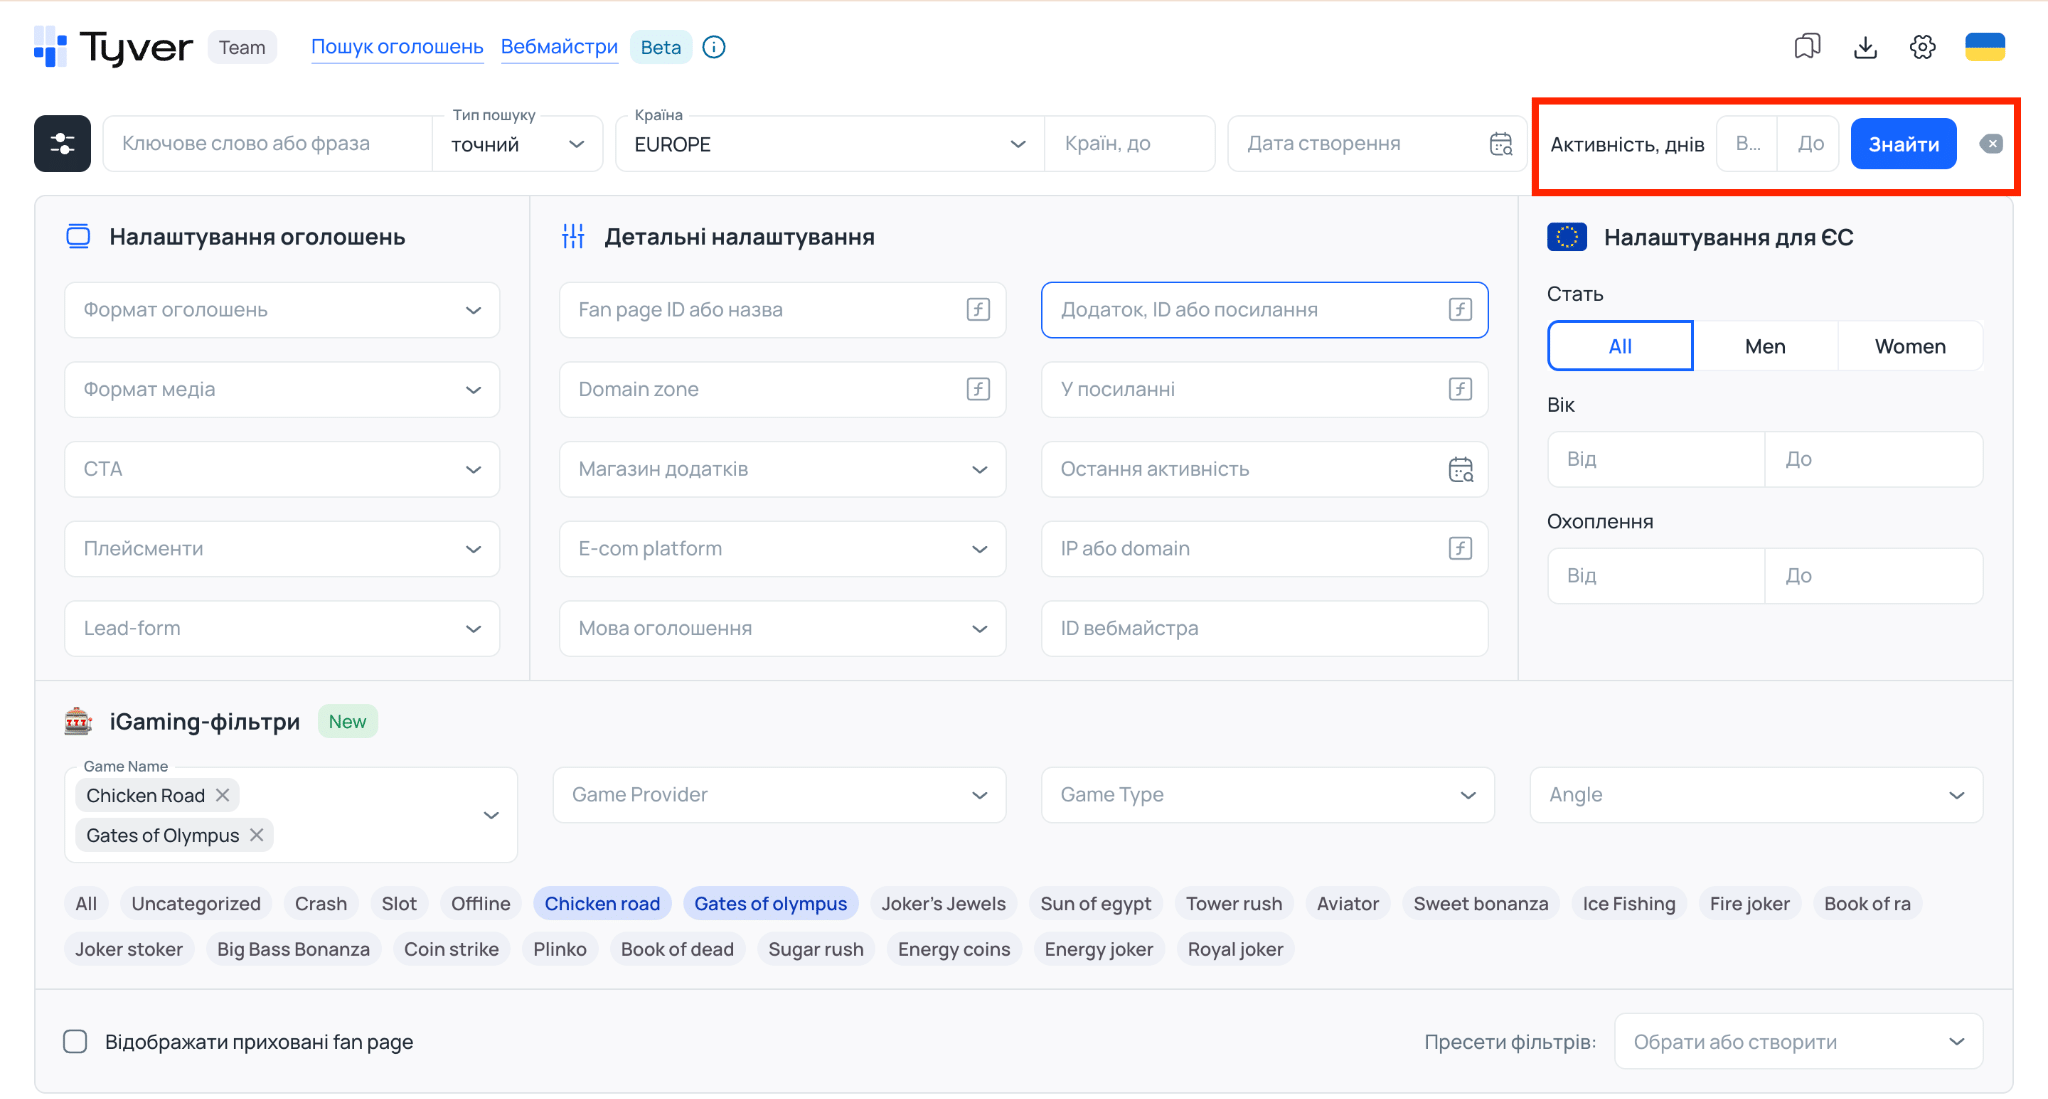Open the Game Provider dropdown
The width and height of the screenshot is (2048, 1099).
pos(779,795)
